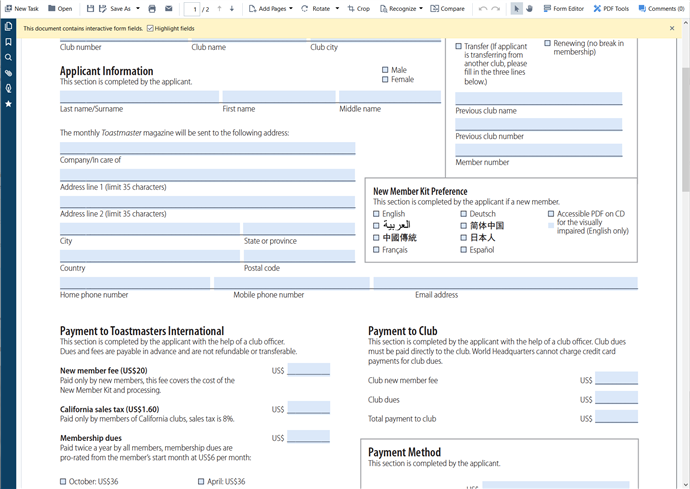Check the April US$36 checkbox
The image size is (690, 489).
[201, 482]
